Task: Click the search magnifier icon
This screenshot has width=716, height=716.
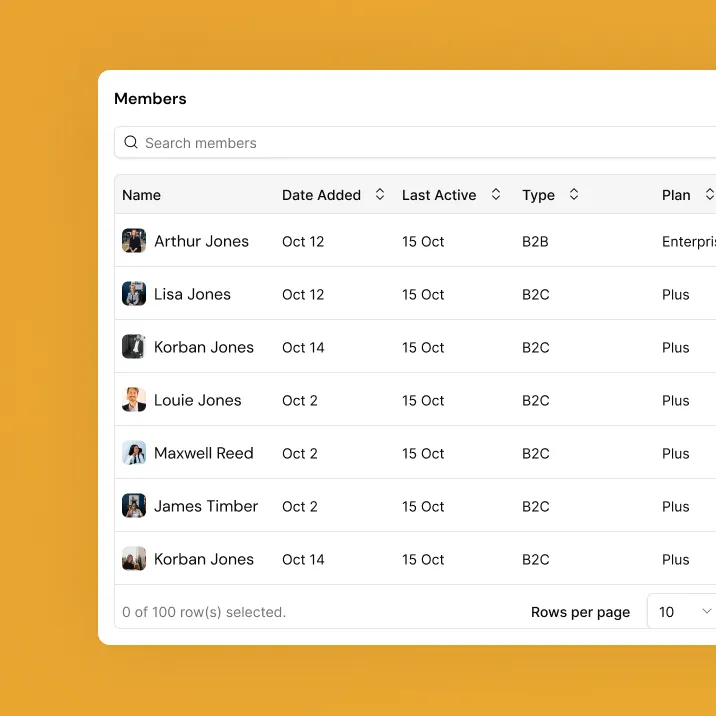Action: click(x=131, y=142)
